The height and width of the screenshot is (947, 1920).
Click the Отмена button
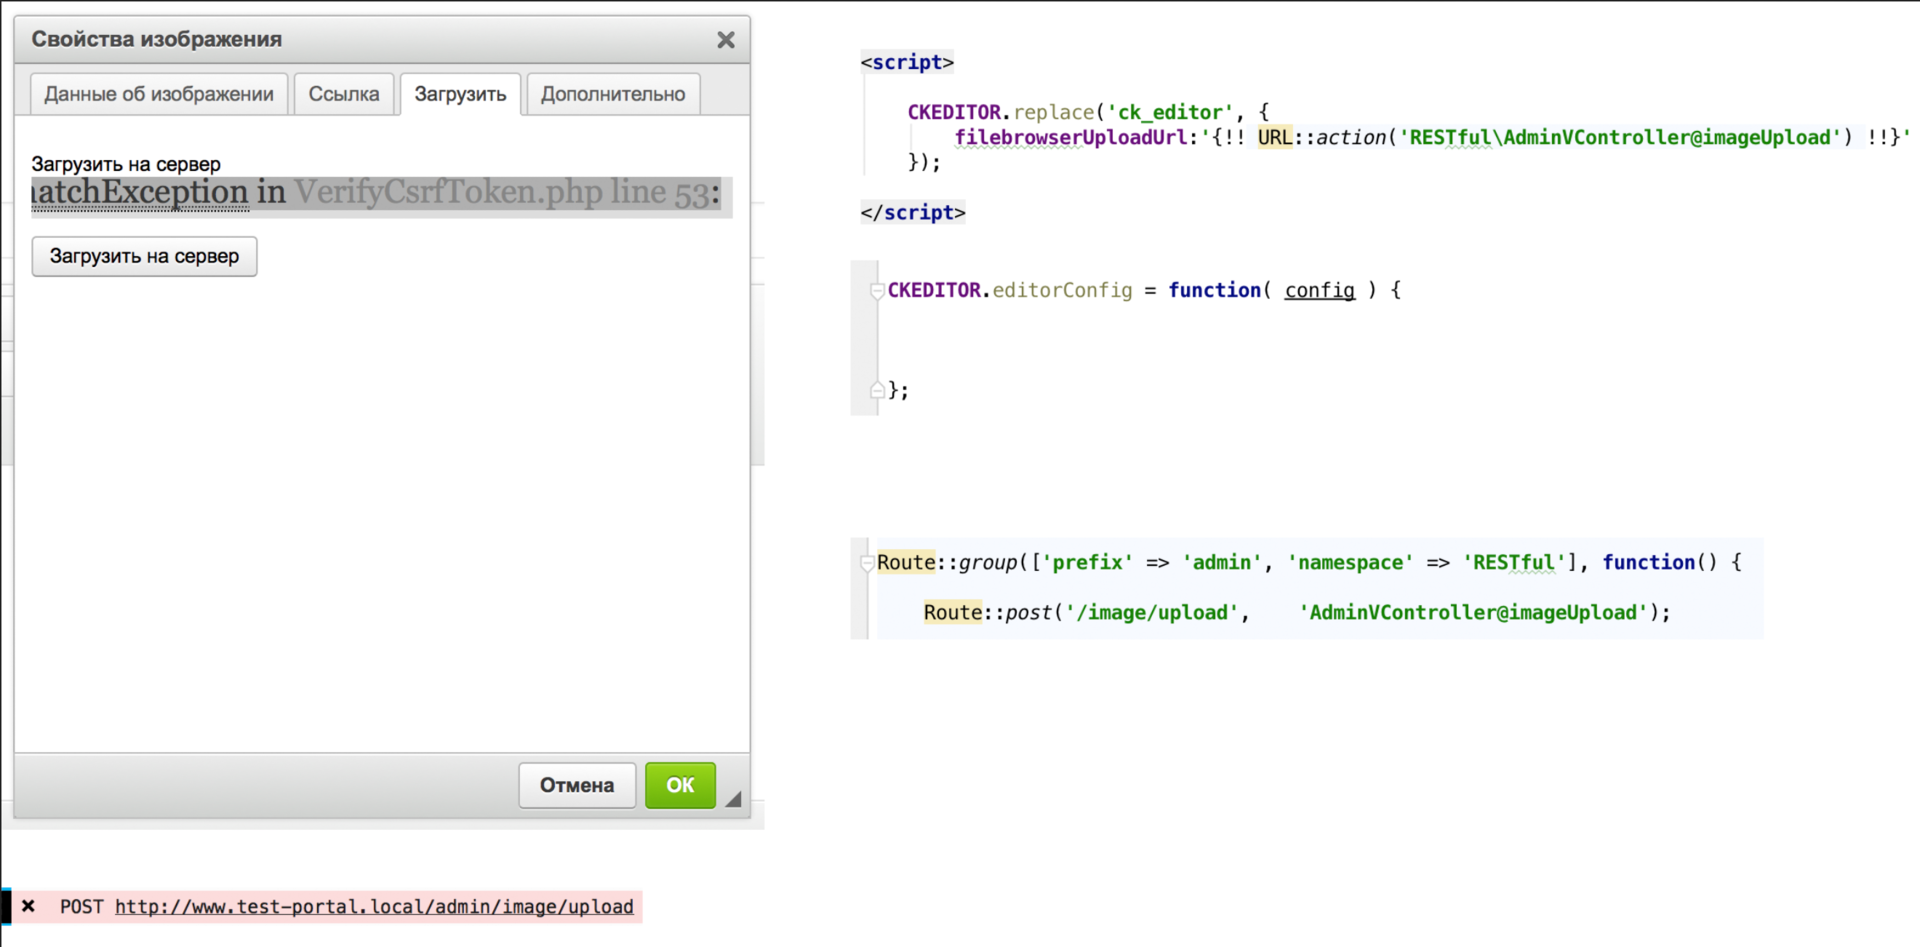pos(577,785)
